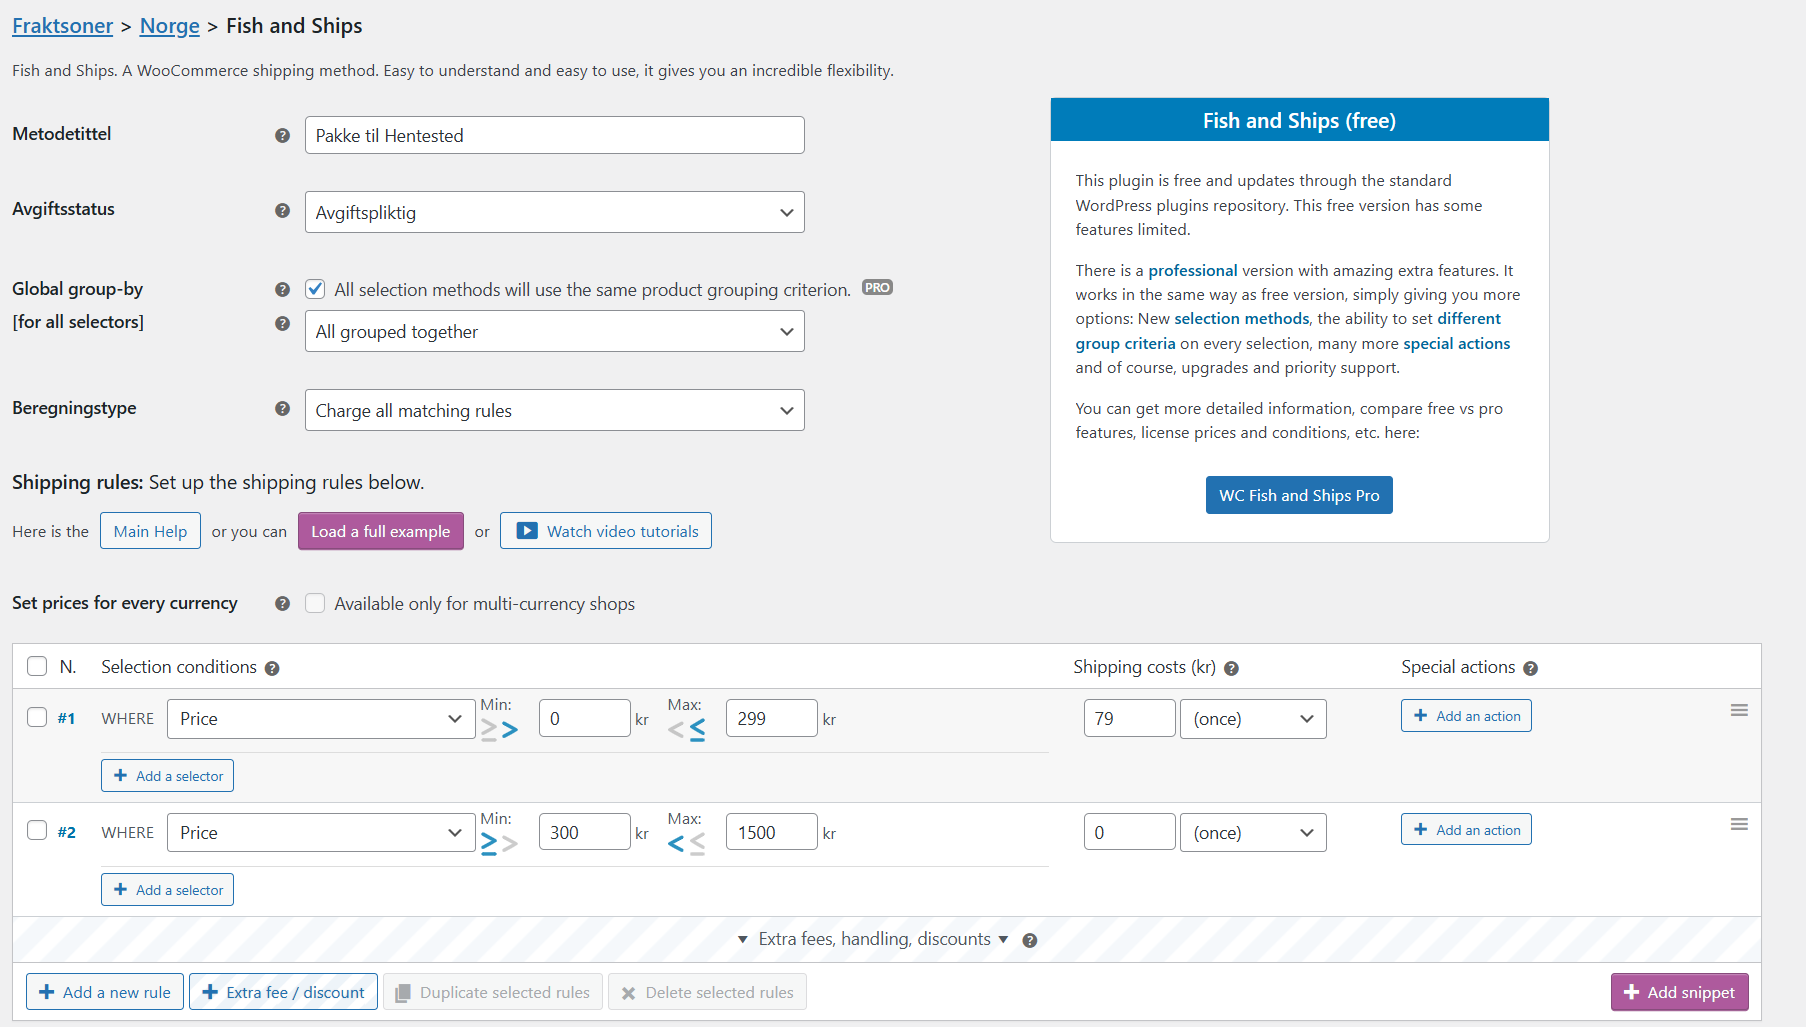
Task: Click the Add a new rule button
Action: tap(105, 992)
